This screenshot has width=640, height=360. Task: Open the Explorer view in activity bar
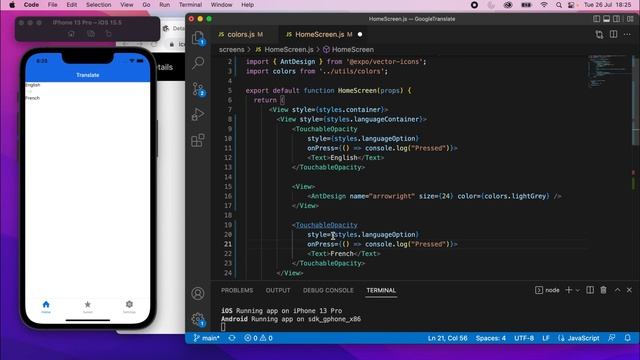tap(198, 38)
